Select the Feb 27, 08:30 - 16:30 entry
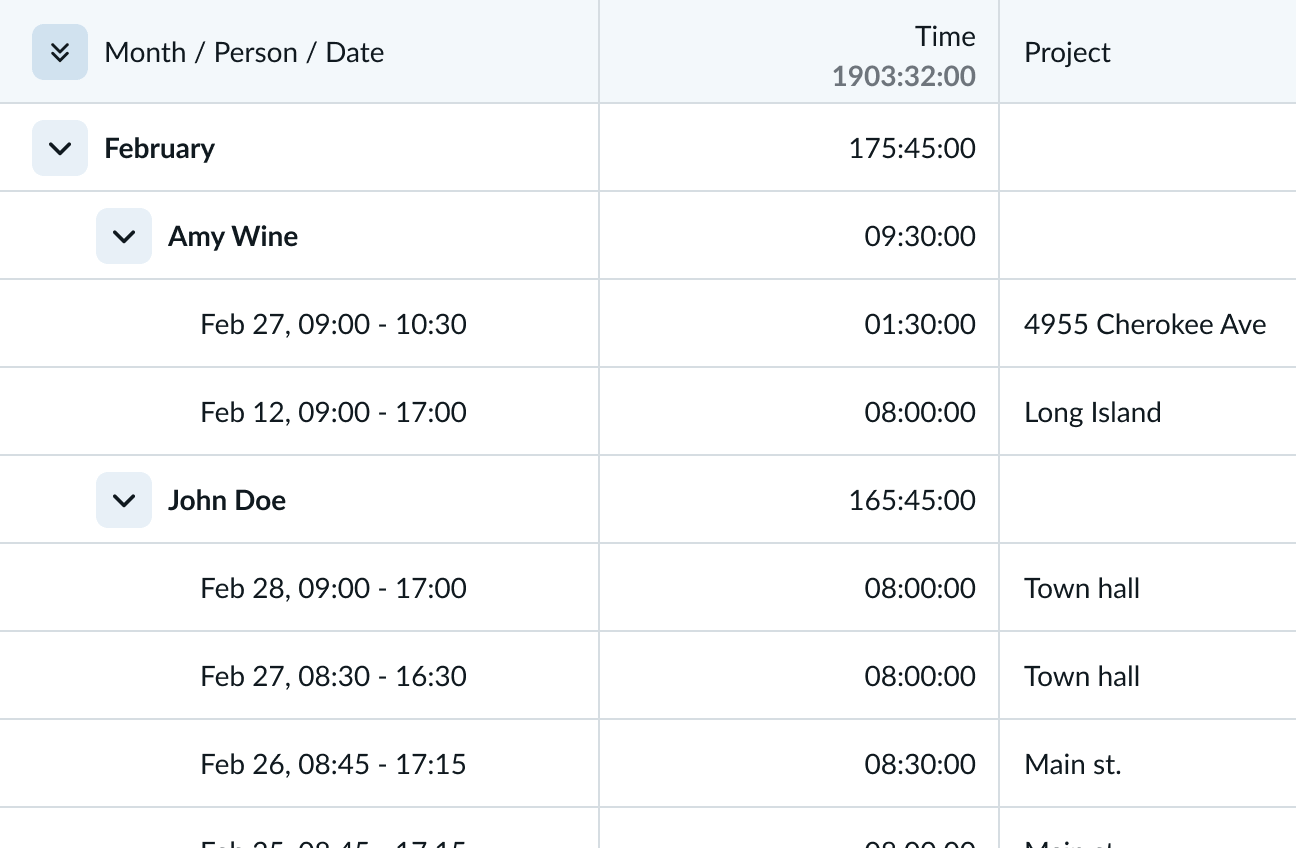Screen dimensions: 1296x848 [x=333, y=676]
